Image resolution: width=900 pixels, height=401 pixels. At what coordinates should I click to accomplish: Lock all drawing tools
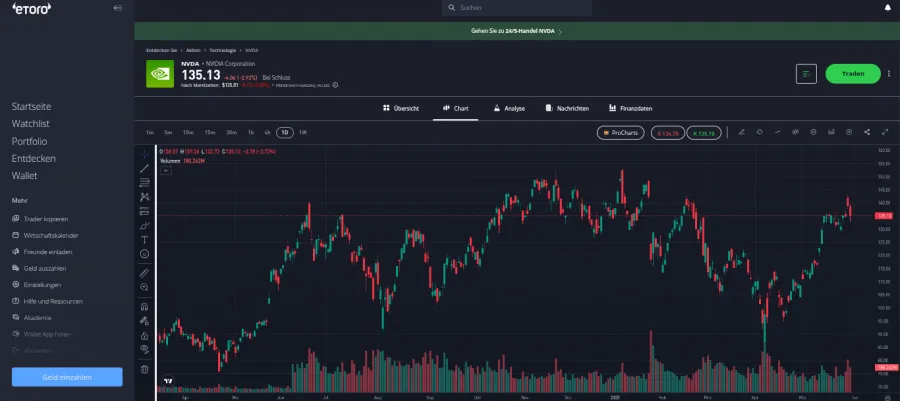(144, 336)
